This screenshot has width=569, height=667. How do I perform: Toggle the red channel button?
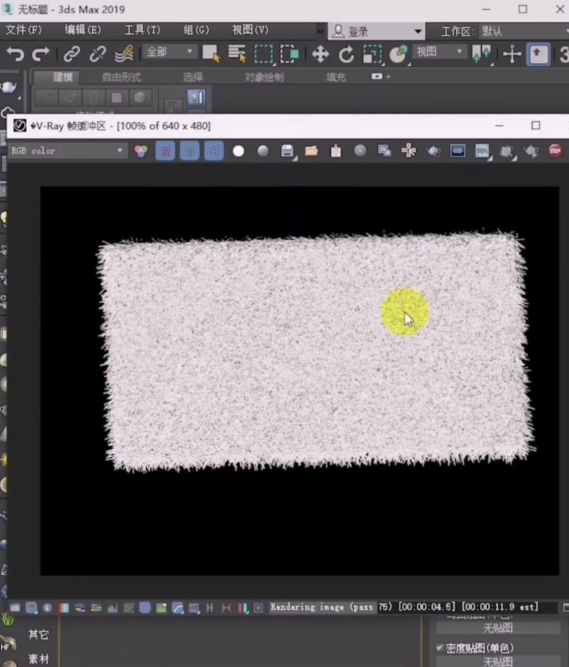pyautogui.click(x=165, y=151)
